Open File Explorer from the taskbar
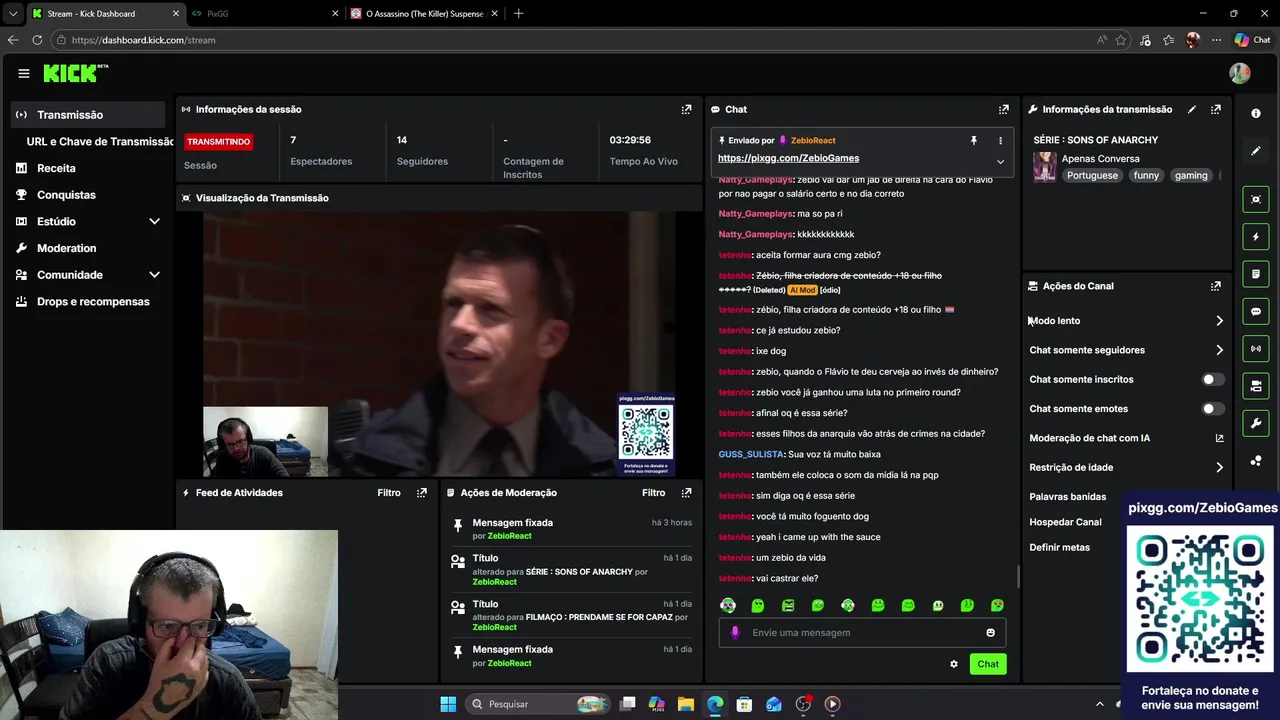Image resolution: width=1280 pixels, height=720 pixels. 686,704
